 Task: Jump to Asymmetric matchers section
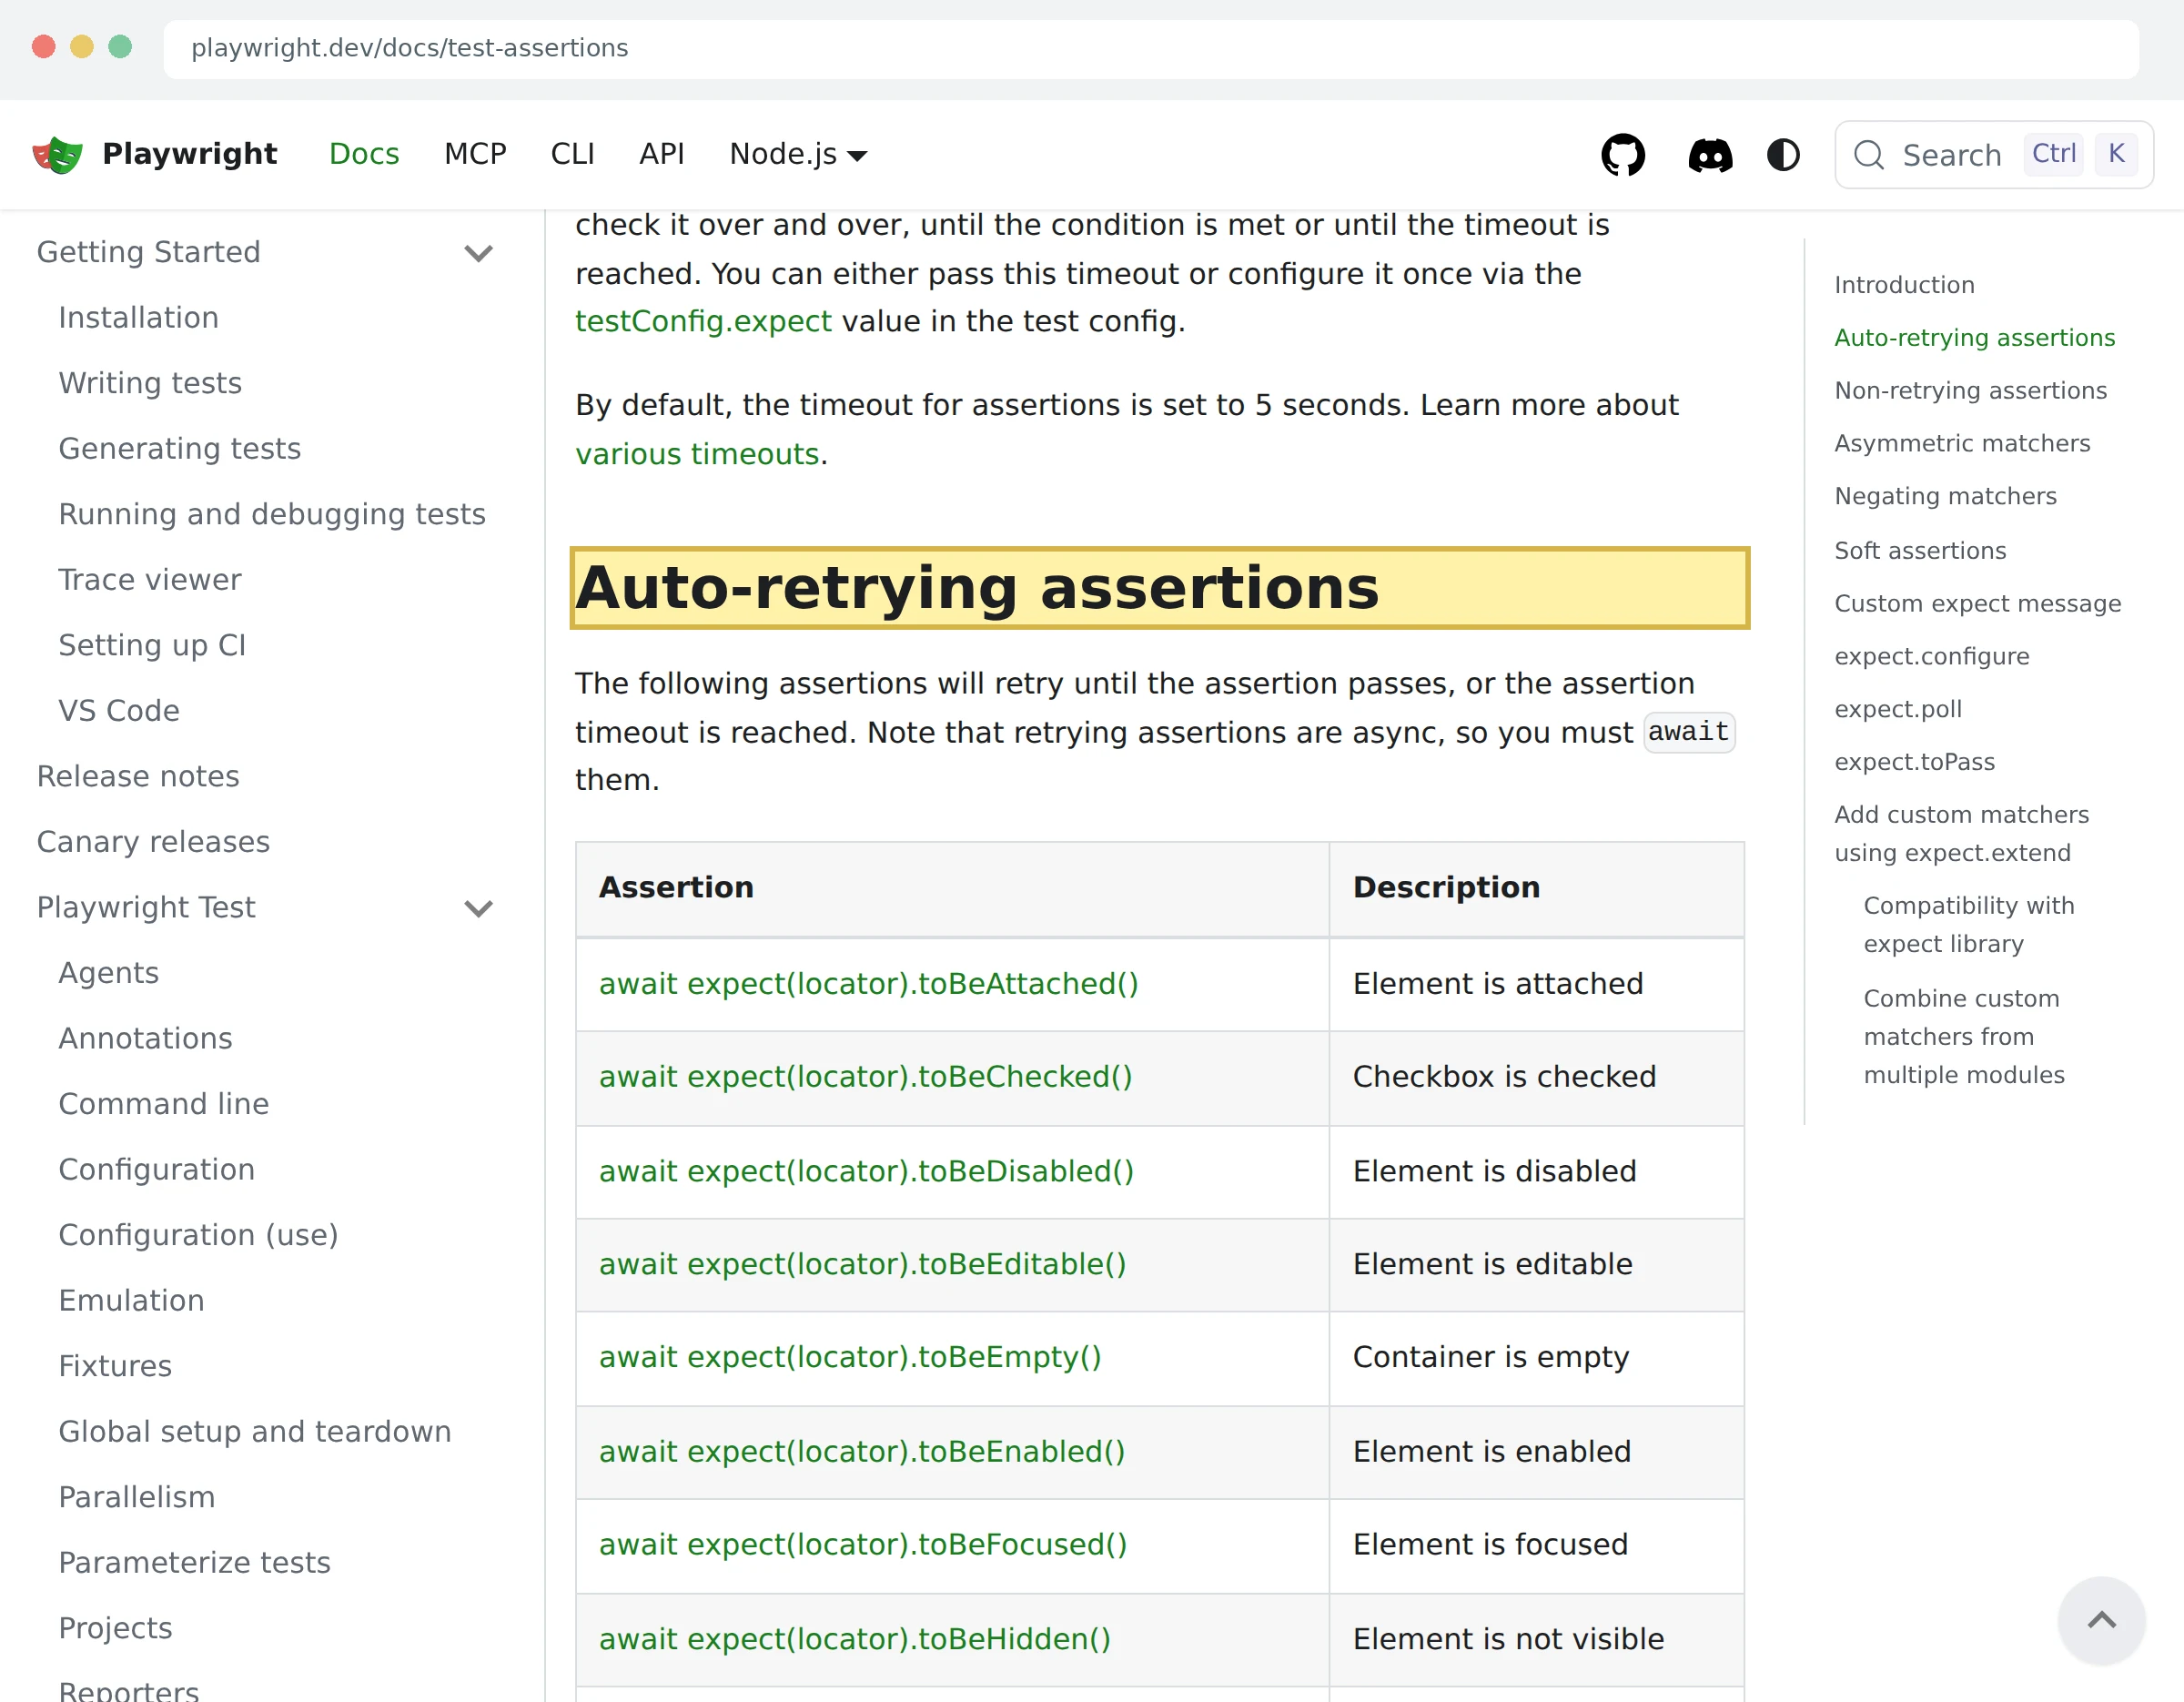[x=1962, y=444]
